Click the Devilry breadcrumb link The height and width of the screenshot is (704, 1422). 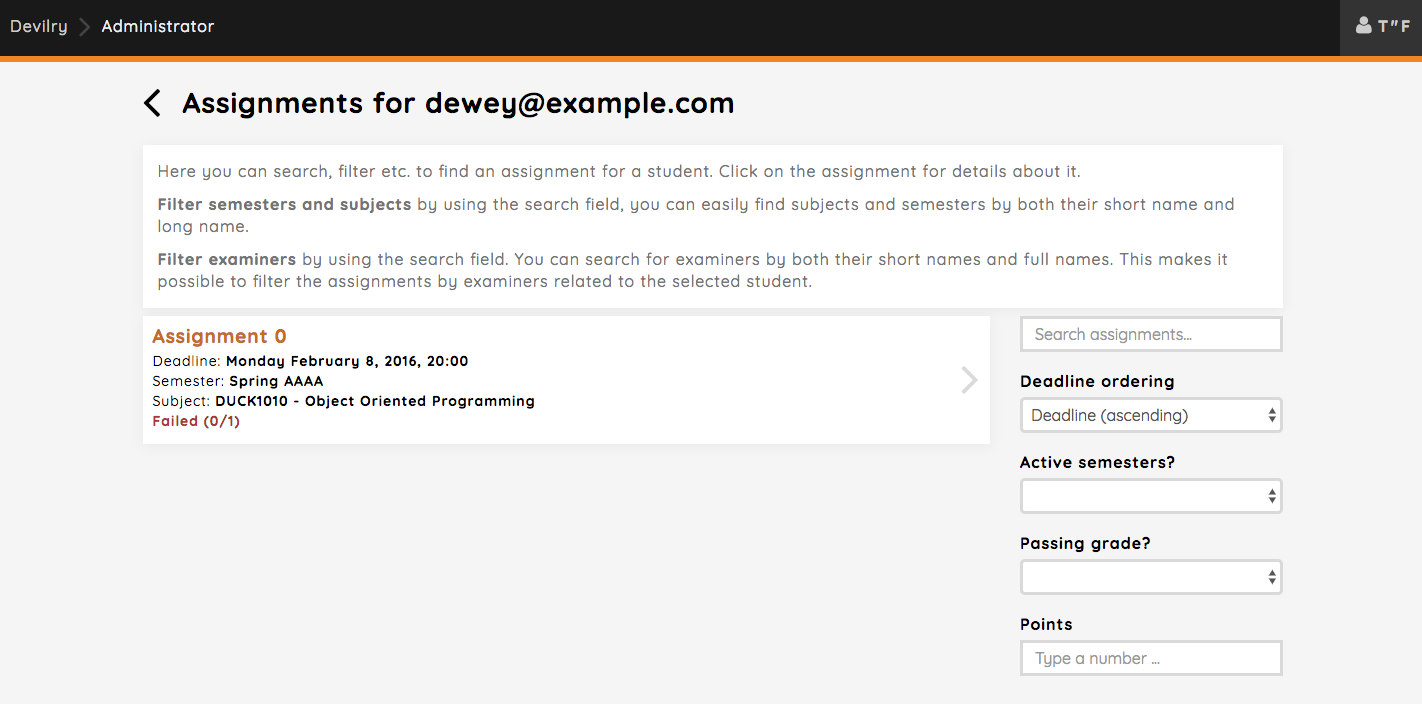(39, 27)
